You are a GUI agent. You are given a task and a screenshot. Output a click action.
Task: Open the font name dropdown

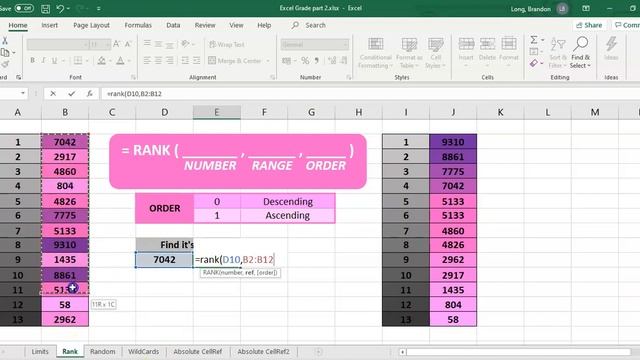[85, 44]
